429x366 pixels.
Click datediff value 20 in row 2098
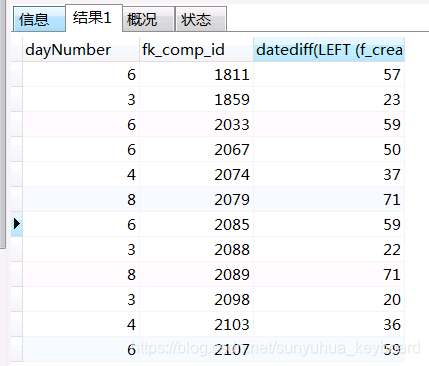coord(329,299)
